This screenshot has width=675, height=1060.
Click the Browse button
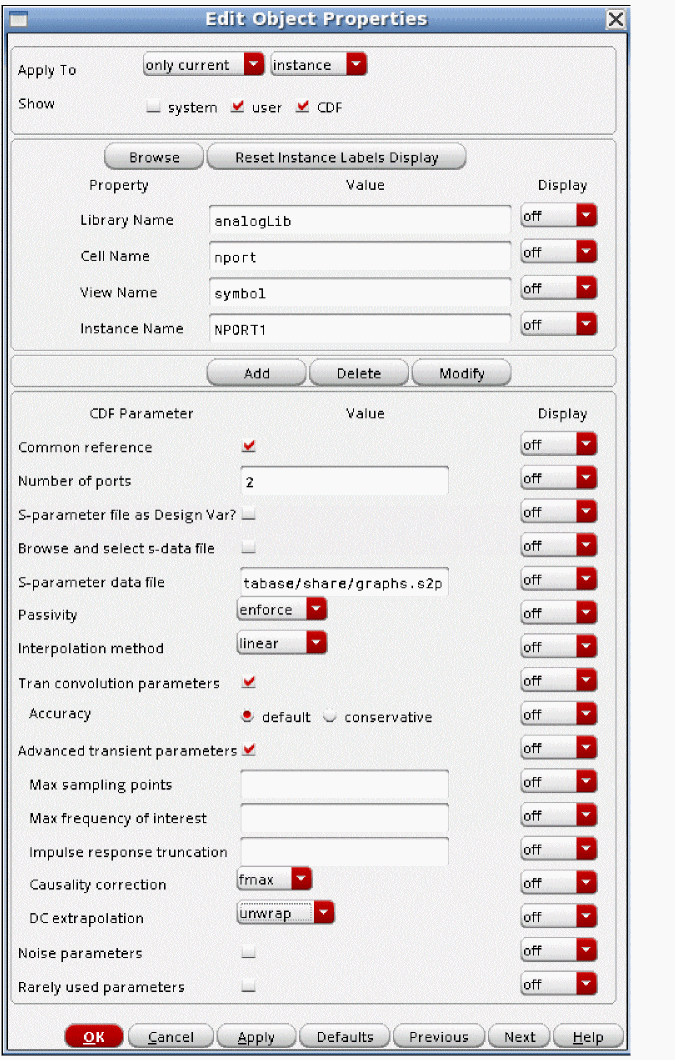pos(154,157)
